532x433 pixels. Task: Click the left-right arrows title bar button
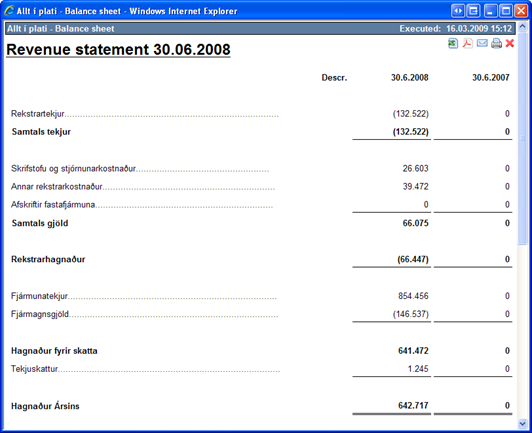tap(458, 11)
